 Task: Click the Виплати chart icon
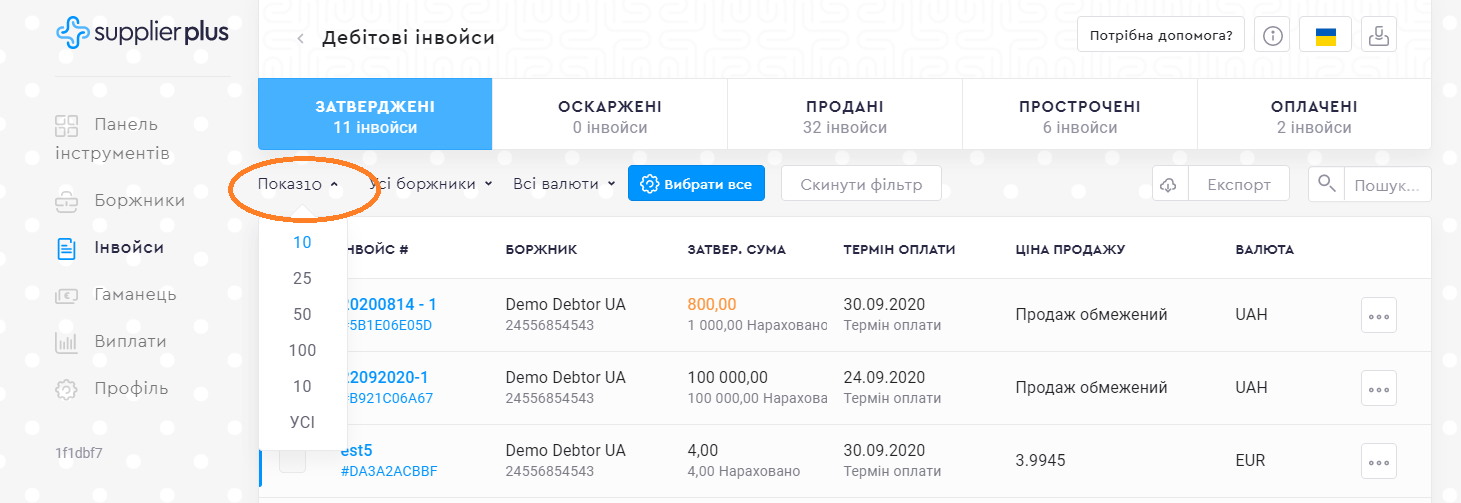point(66,342)
